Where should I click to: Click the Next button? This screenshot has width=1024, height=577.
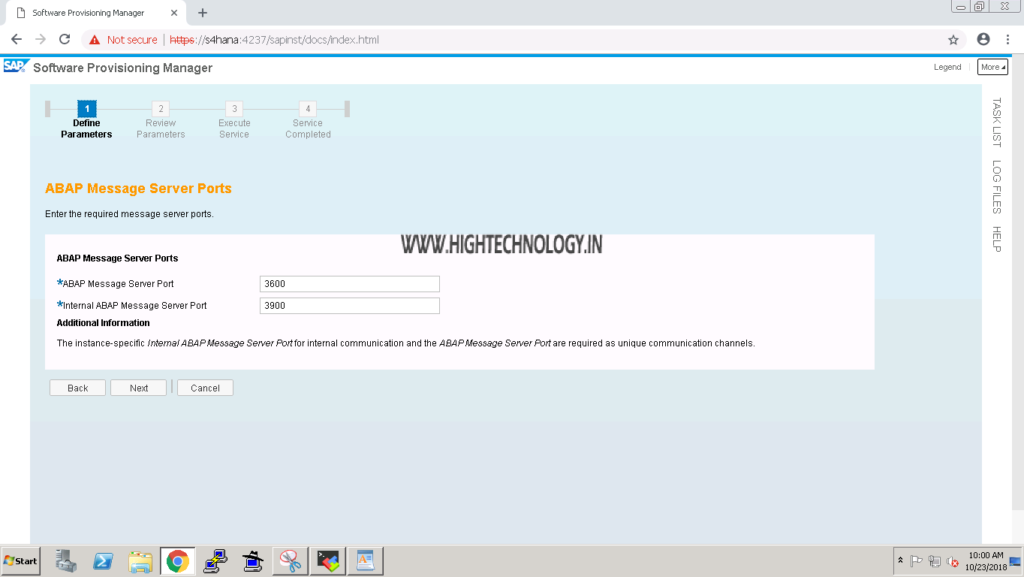click(x=138, y=388)
